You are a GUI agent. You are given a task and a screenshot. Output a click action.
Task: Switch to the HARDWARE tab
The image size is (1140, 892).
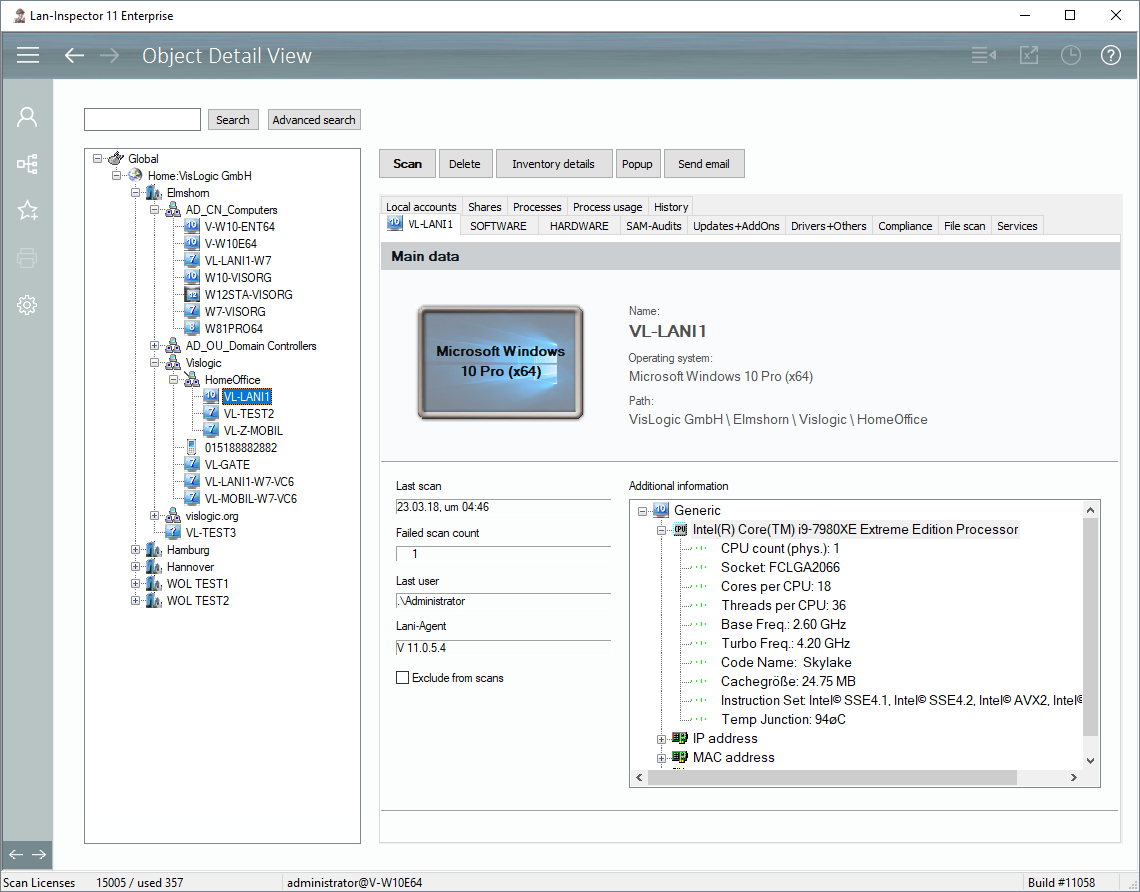[x=578, y=226]
